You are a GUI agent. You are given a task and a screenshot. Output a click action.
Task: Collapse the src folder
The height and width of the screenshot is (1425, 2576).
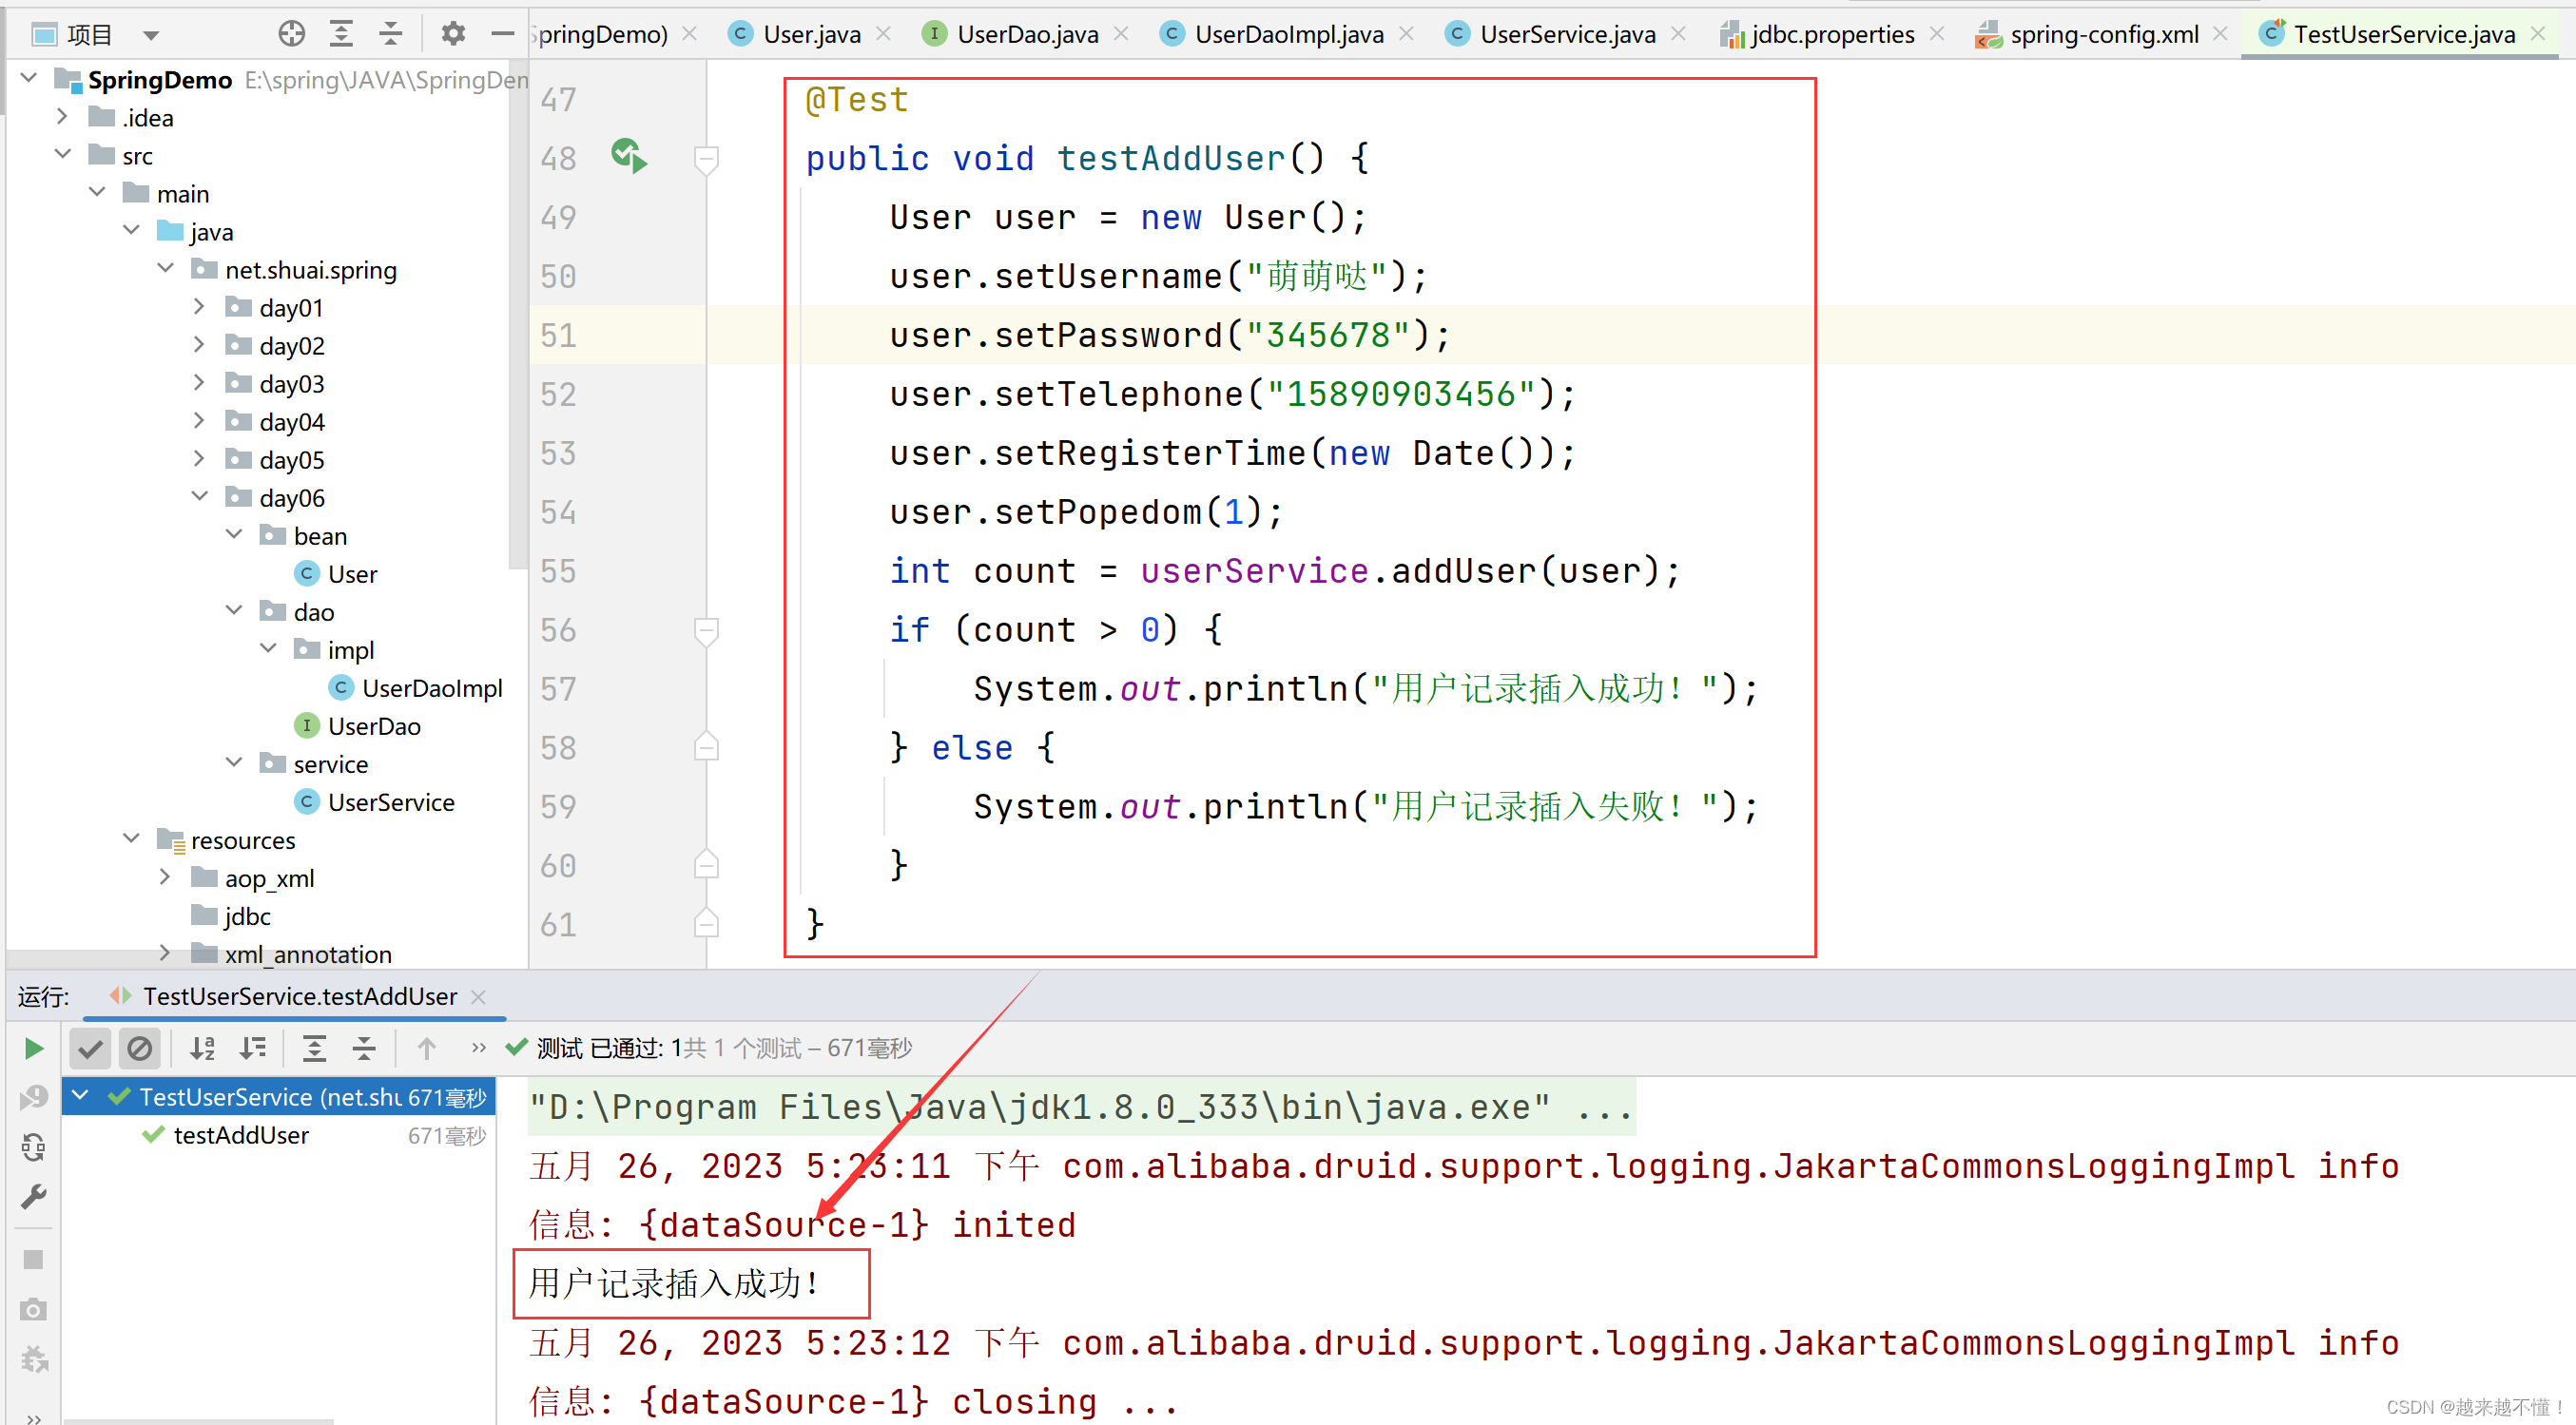coord(63,154)
